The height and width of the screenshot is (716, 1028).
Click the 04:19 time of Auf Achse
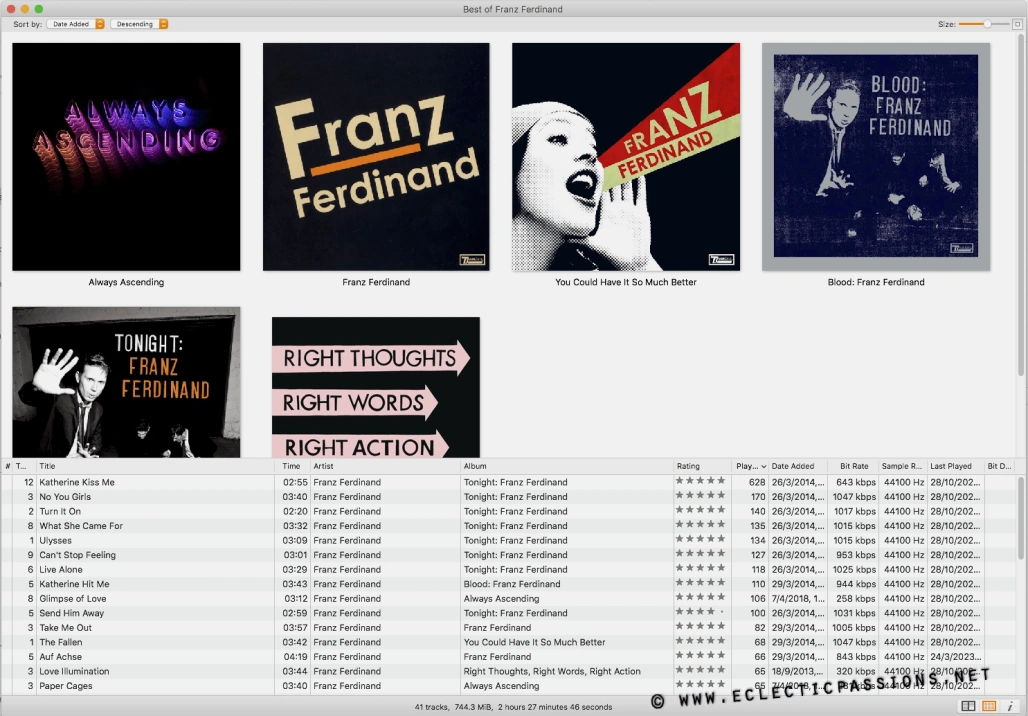[x=294, y=656]
